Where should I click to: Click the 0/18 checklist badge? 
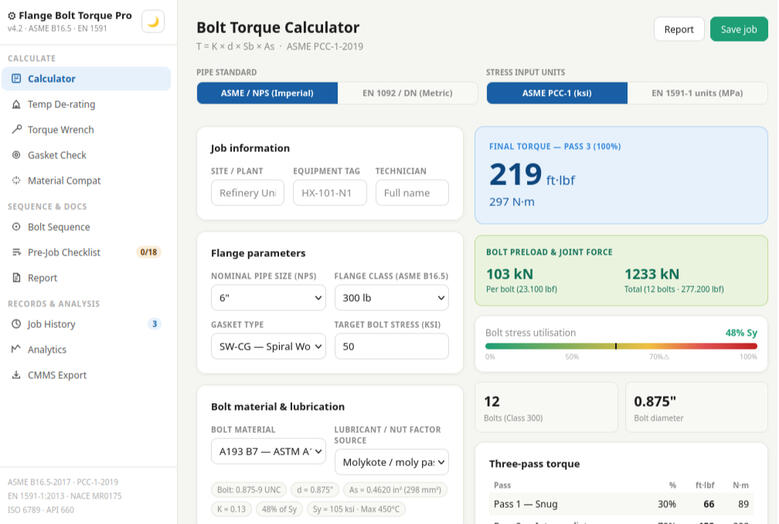149,252
